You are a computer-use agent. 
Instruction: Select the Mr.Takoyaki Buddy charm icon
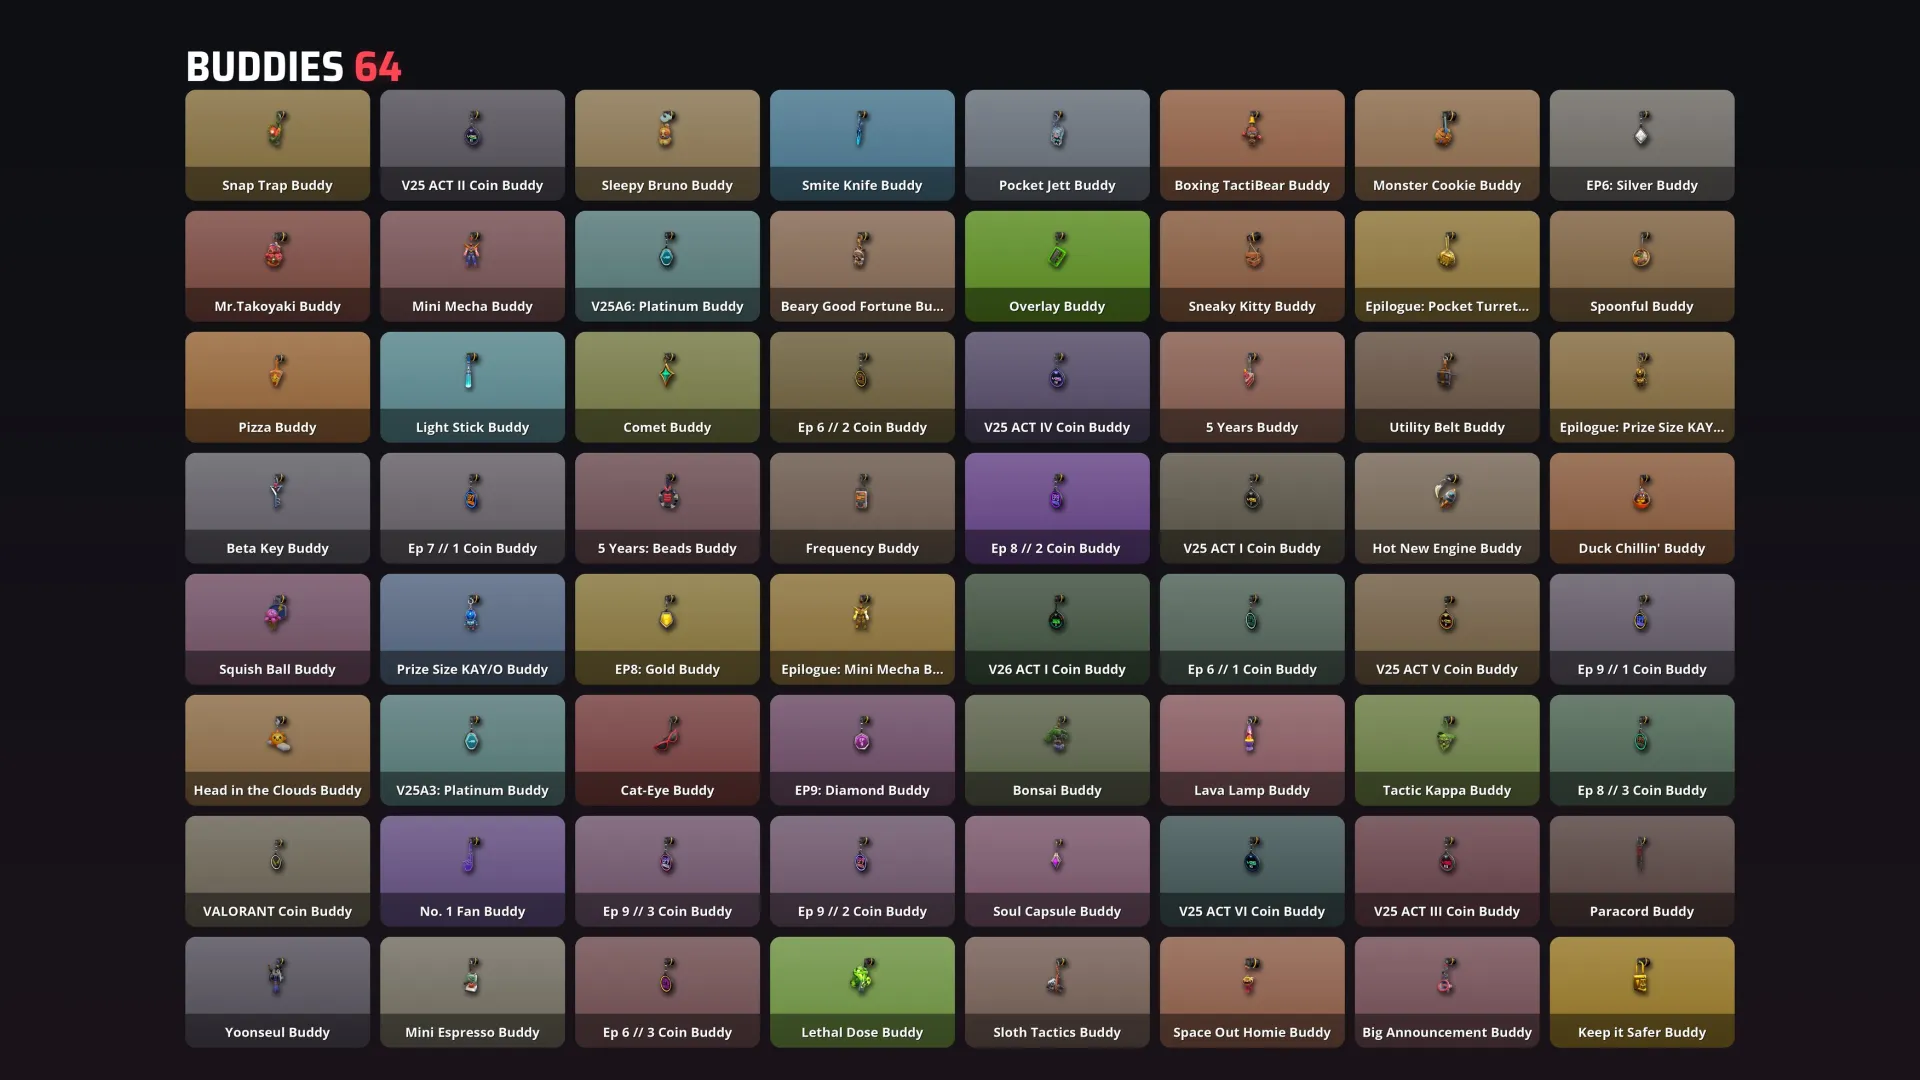pyautogui.click(x=276, y=250)
